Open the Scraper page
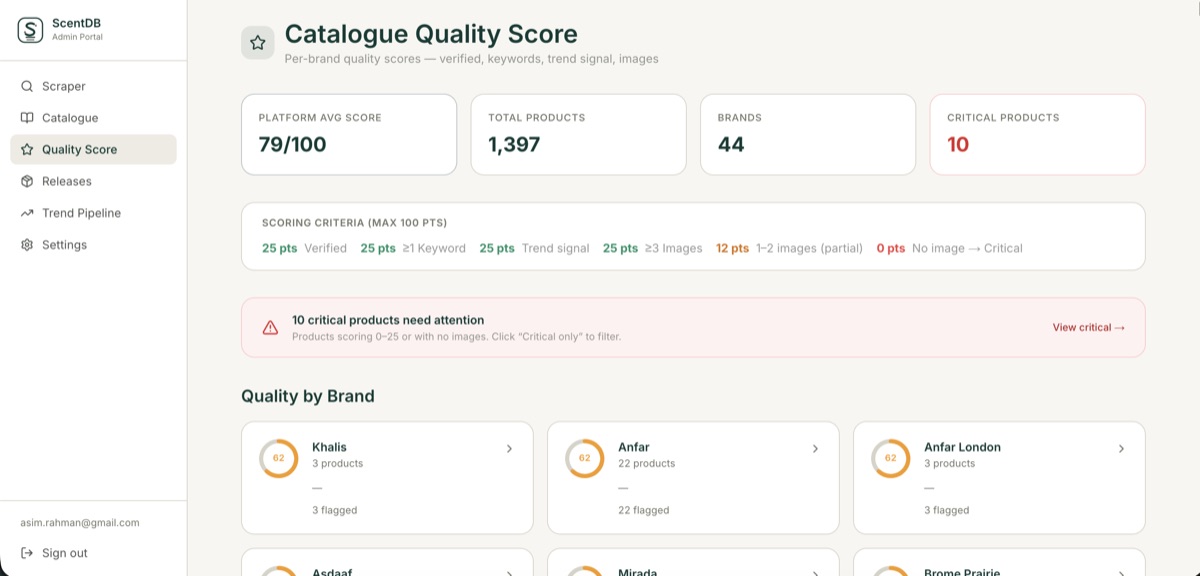 click(93, 86)
